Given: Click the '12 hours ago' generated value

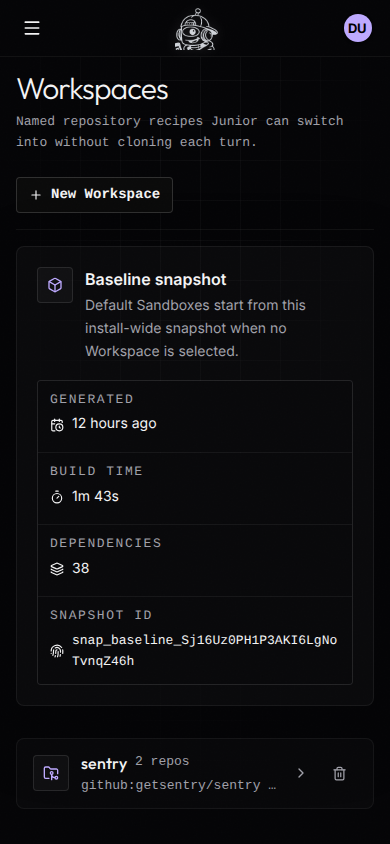Looking at the screenshot, I should 114,424.
